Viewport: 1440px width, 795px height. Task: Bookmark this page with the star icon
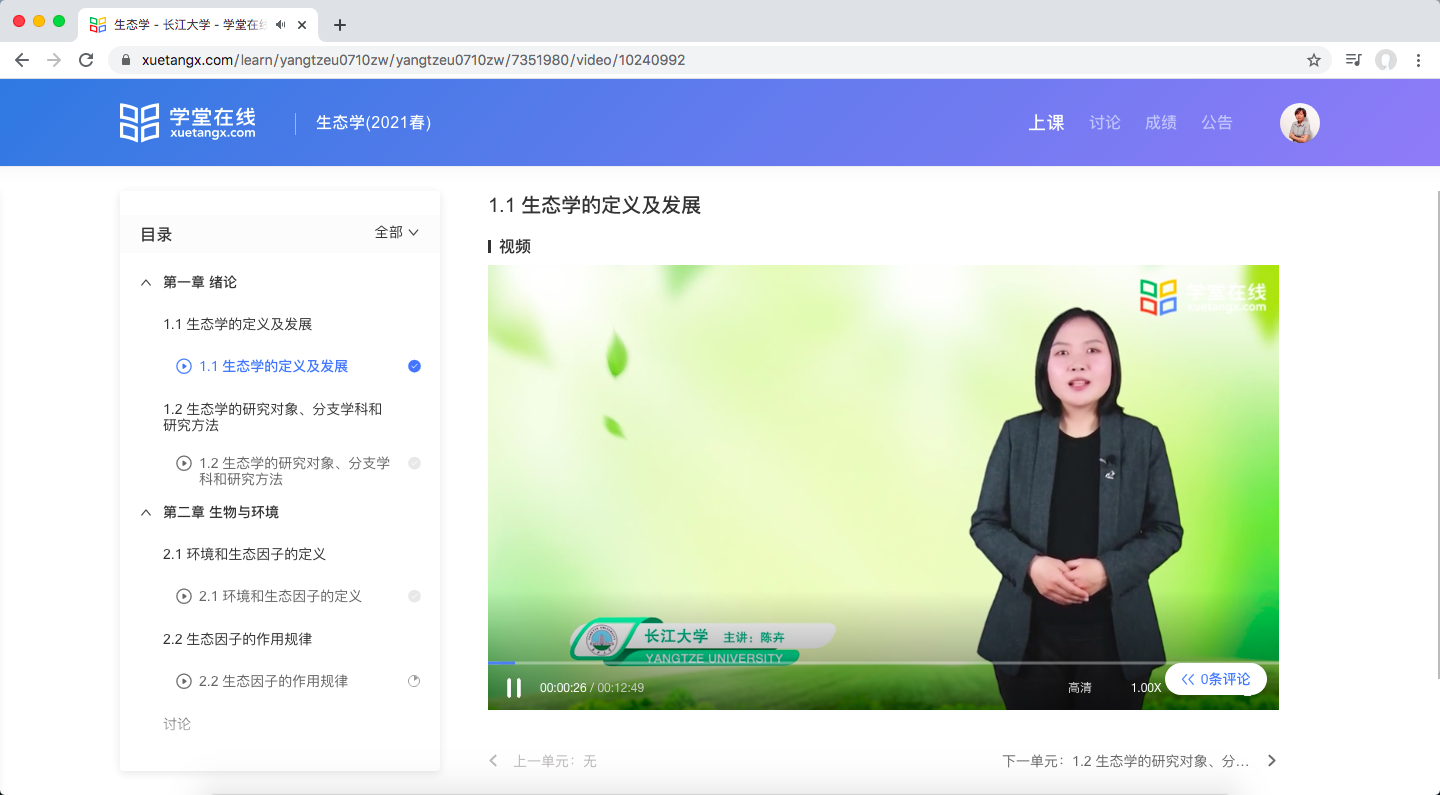point(1314,60)
